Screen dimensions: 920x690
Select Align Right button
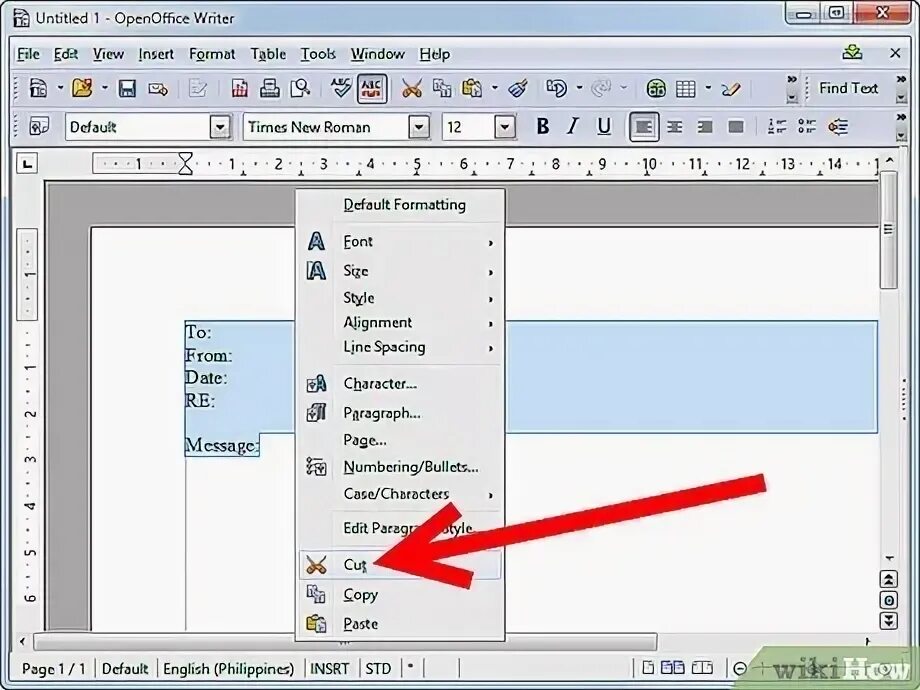pyautogui.click(x=705, y=127)
